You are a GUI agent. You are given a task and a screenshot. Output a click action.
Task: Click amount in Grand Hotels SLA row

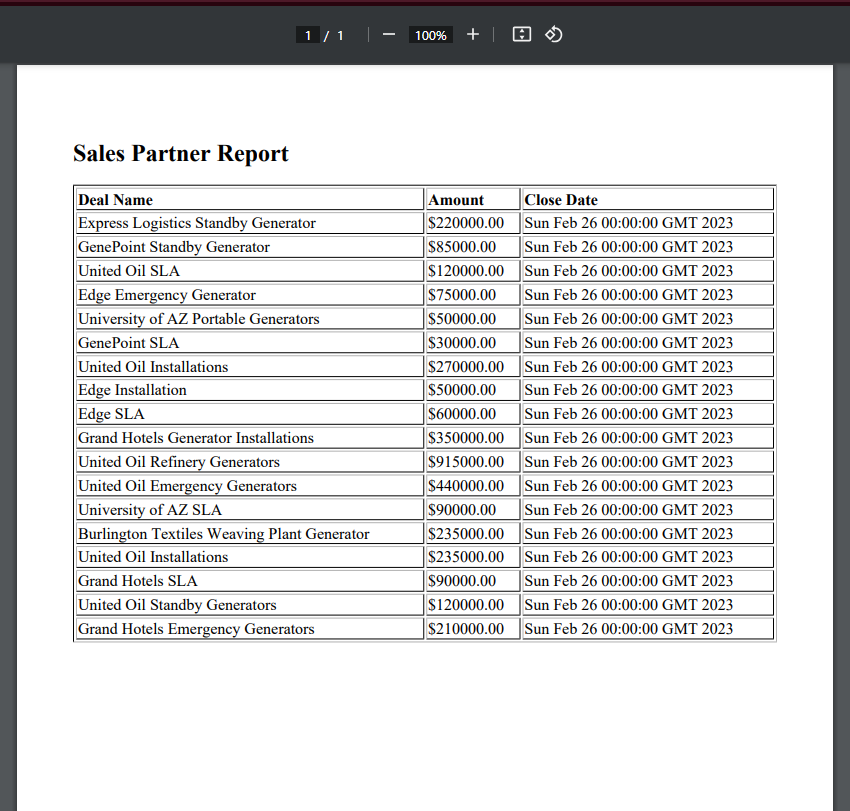point(473,581)
